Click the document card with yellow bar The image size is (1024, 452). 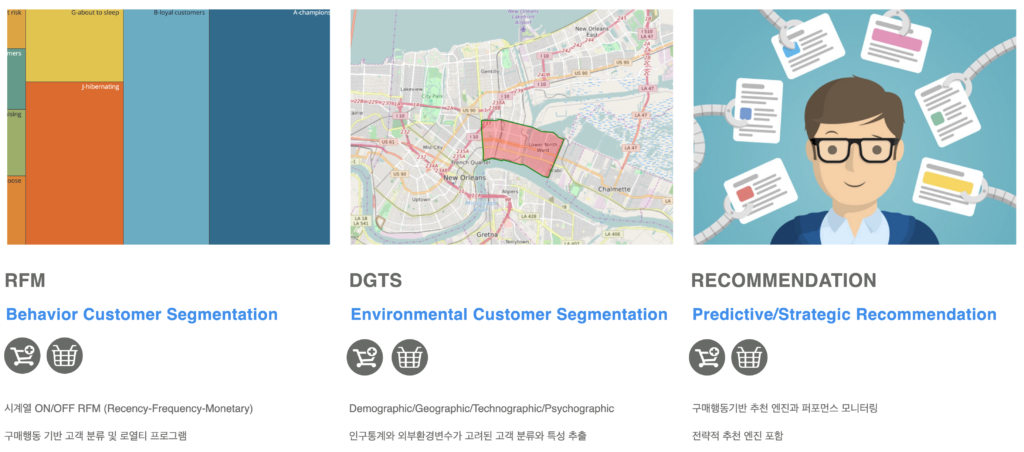(x=947, y=185)
